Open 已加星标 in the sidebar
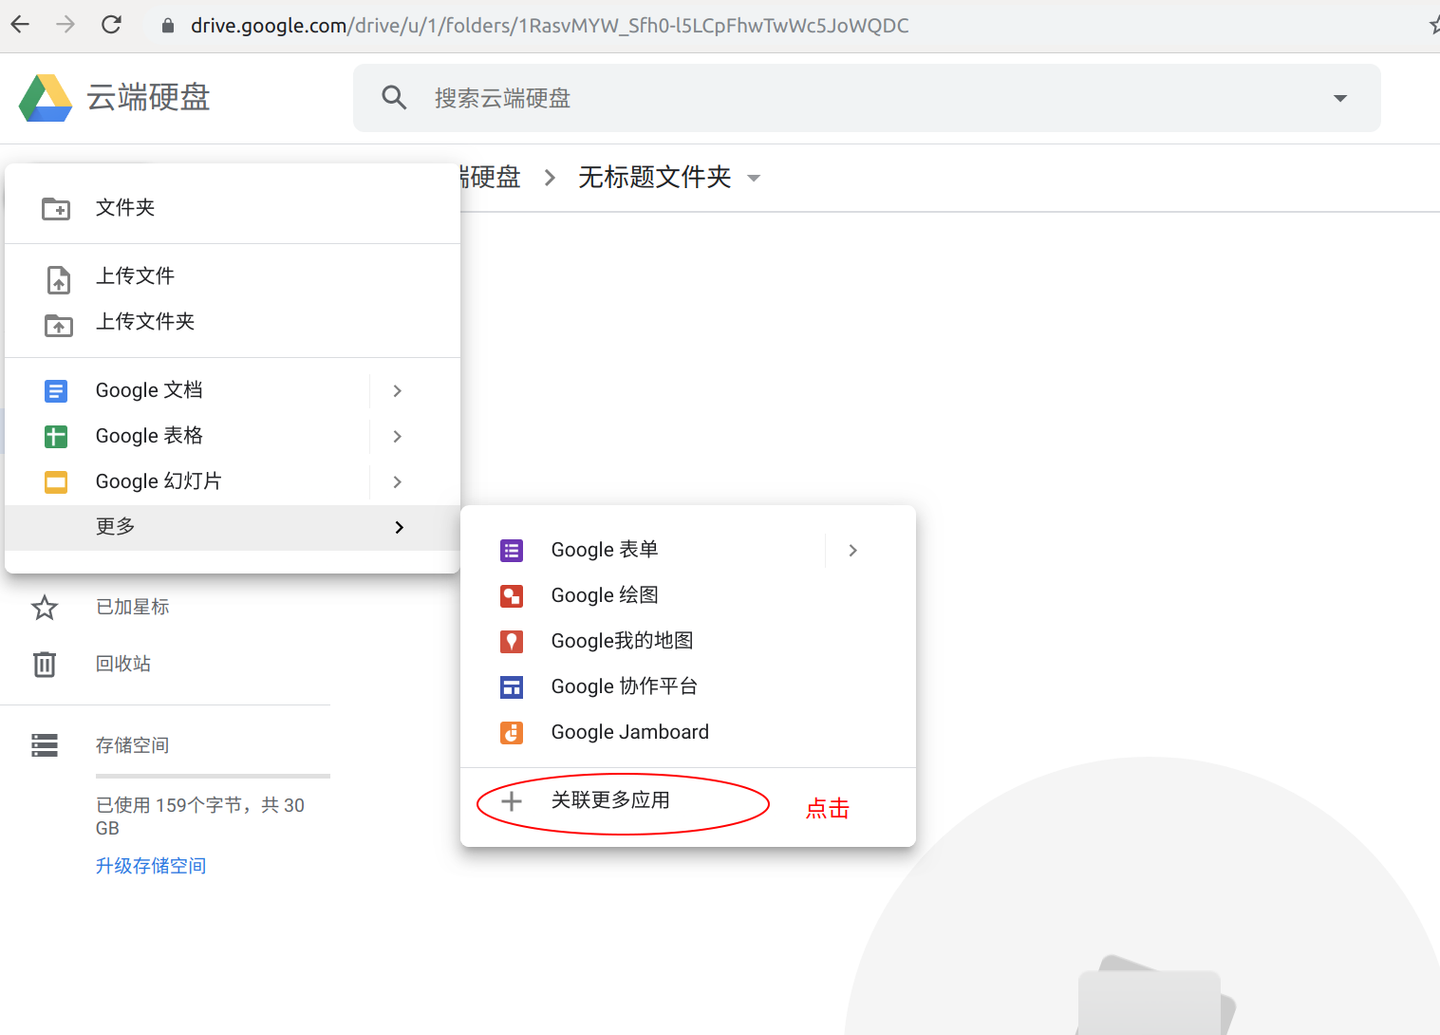 pyautogui.click(x=132, y=607)
